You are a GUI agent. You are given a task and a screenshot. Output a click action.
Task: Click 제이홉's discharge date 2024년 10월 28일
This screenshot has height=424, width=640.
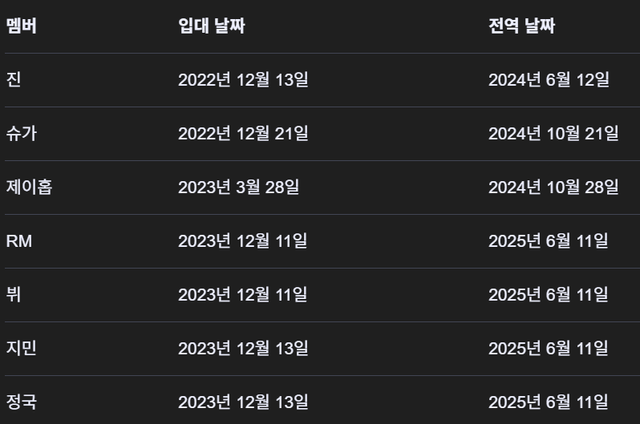click(553, 187)
